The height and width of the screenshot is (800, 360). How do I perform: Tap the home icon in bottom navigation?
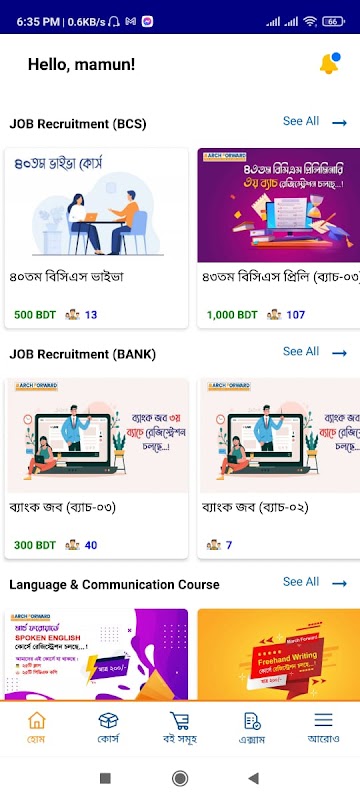coord(36,720)
